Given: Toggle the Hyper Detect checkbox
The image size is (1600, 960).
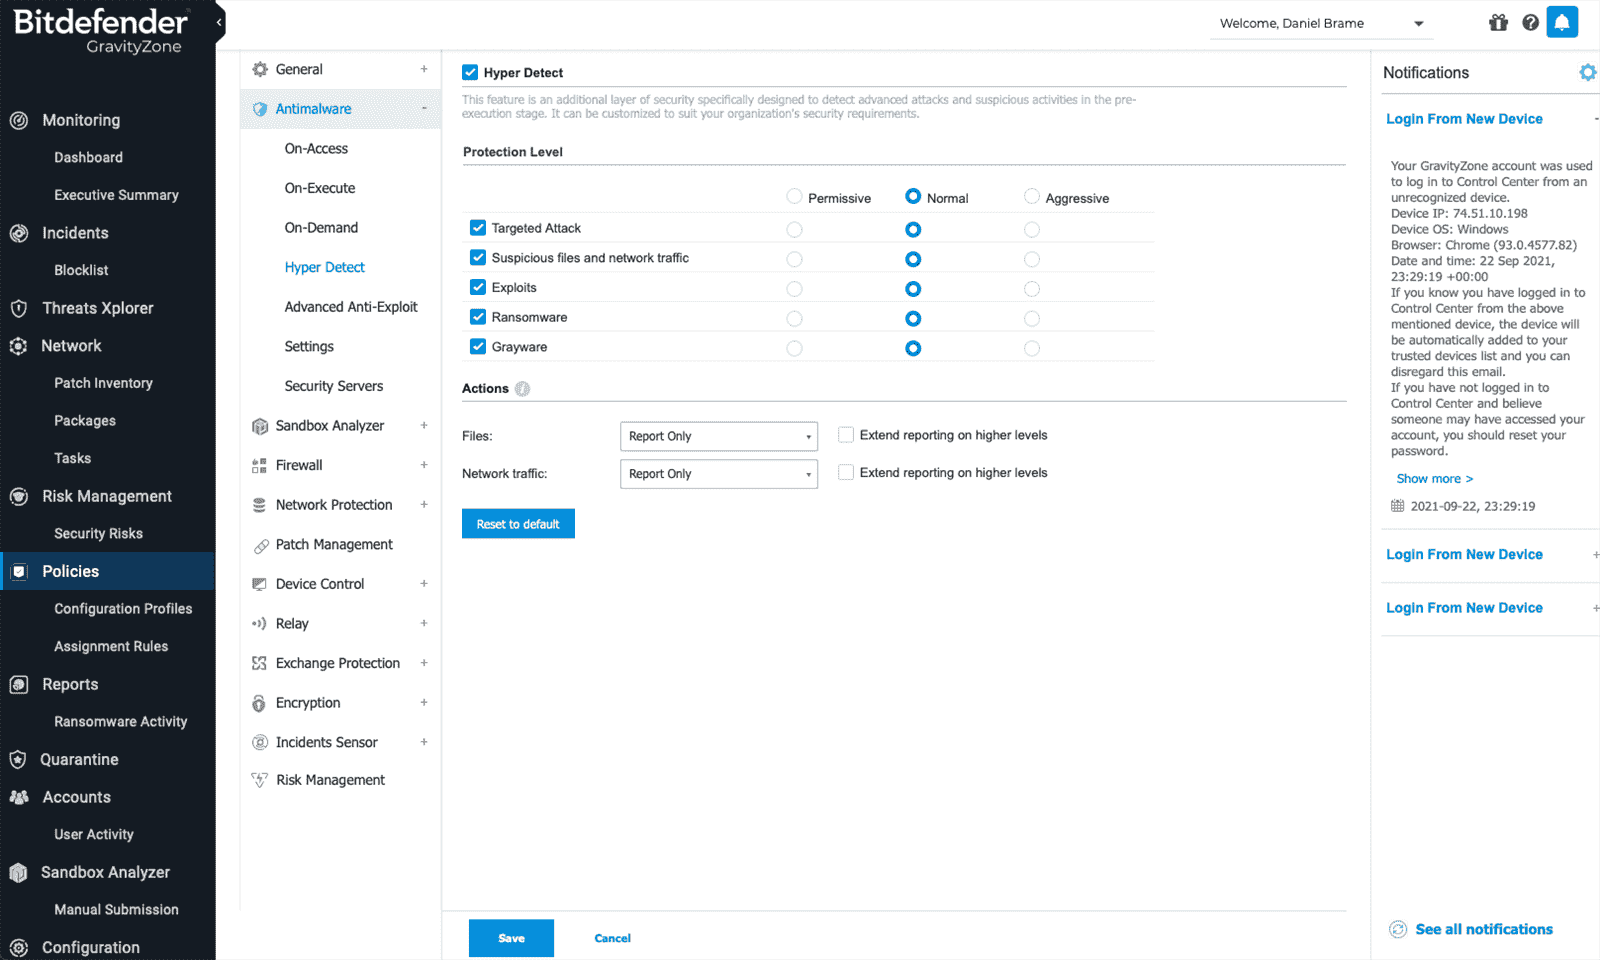Looking at the screenshot, I should click(470, 72).
